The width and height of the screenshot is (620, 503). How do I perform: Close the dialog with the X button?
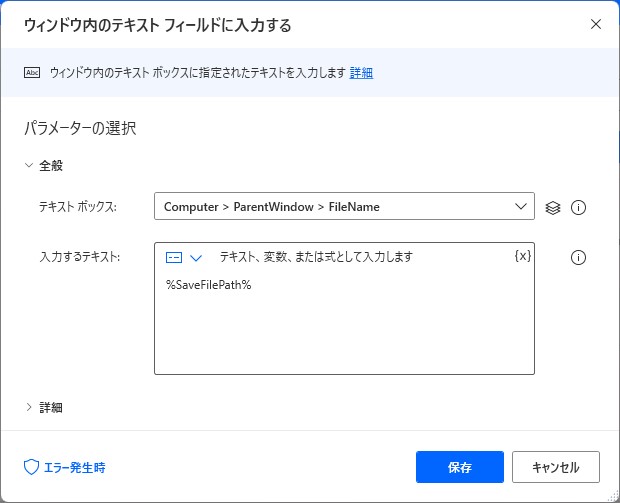595,24
